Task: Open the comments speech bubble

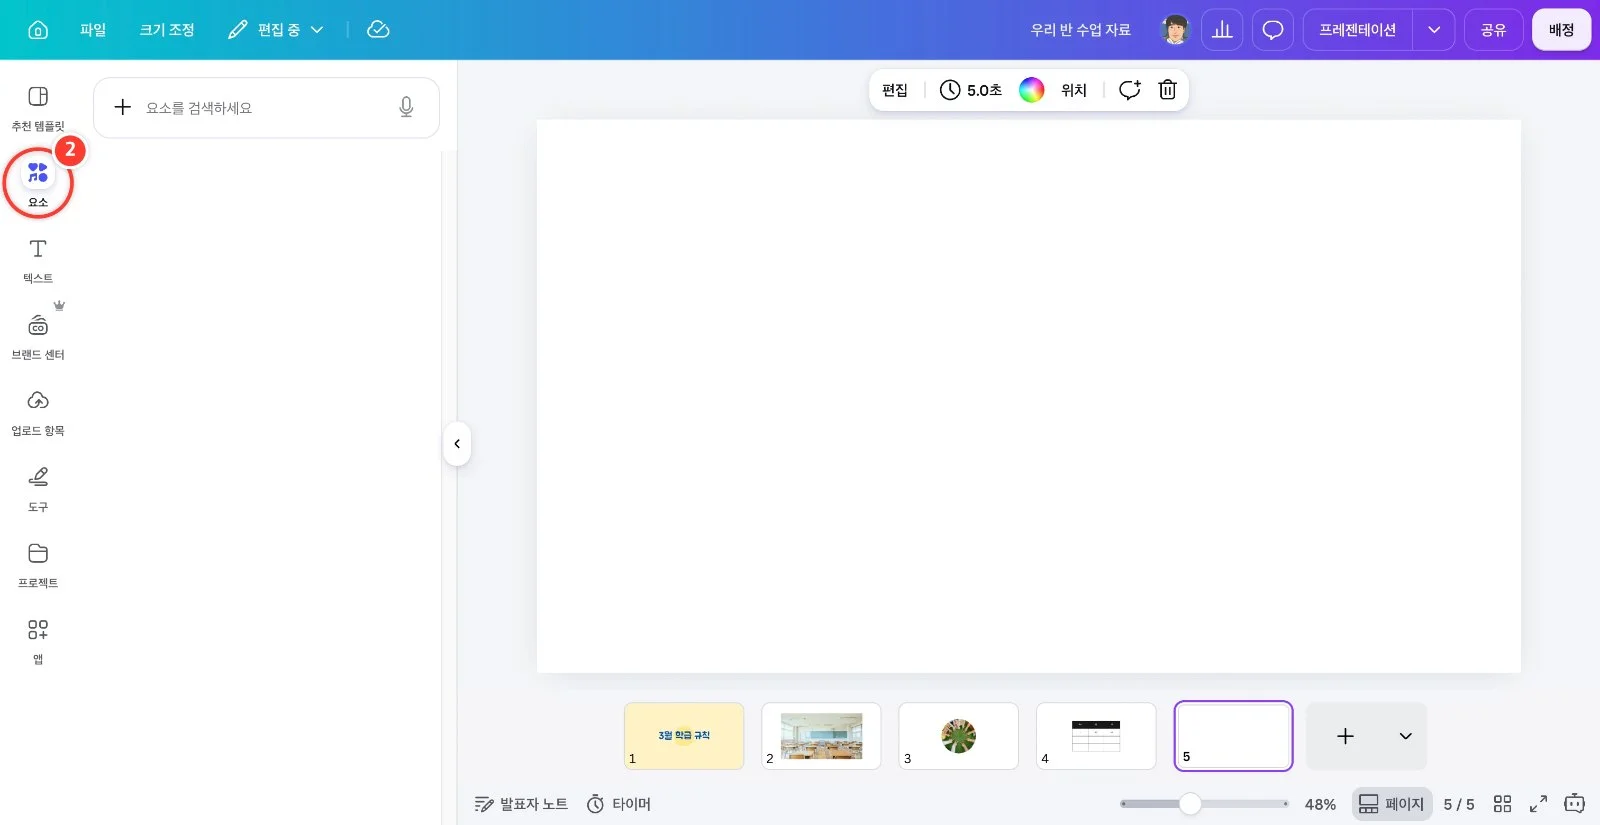Action: click(x=1273, y=30)
